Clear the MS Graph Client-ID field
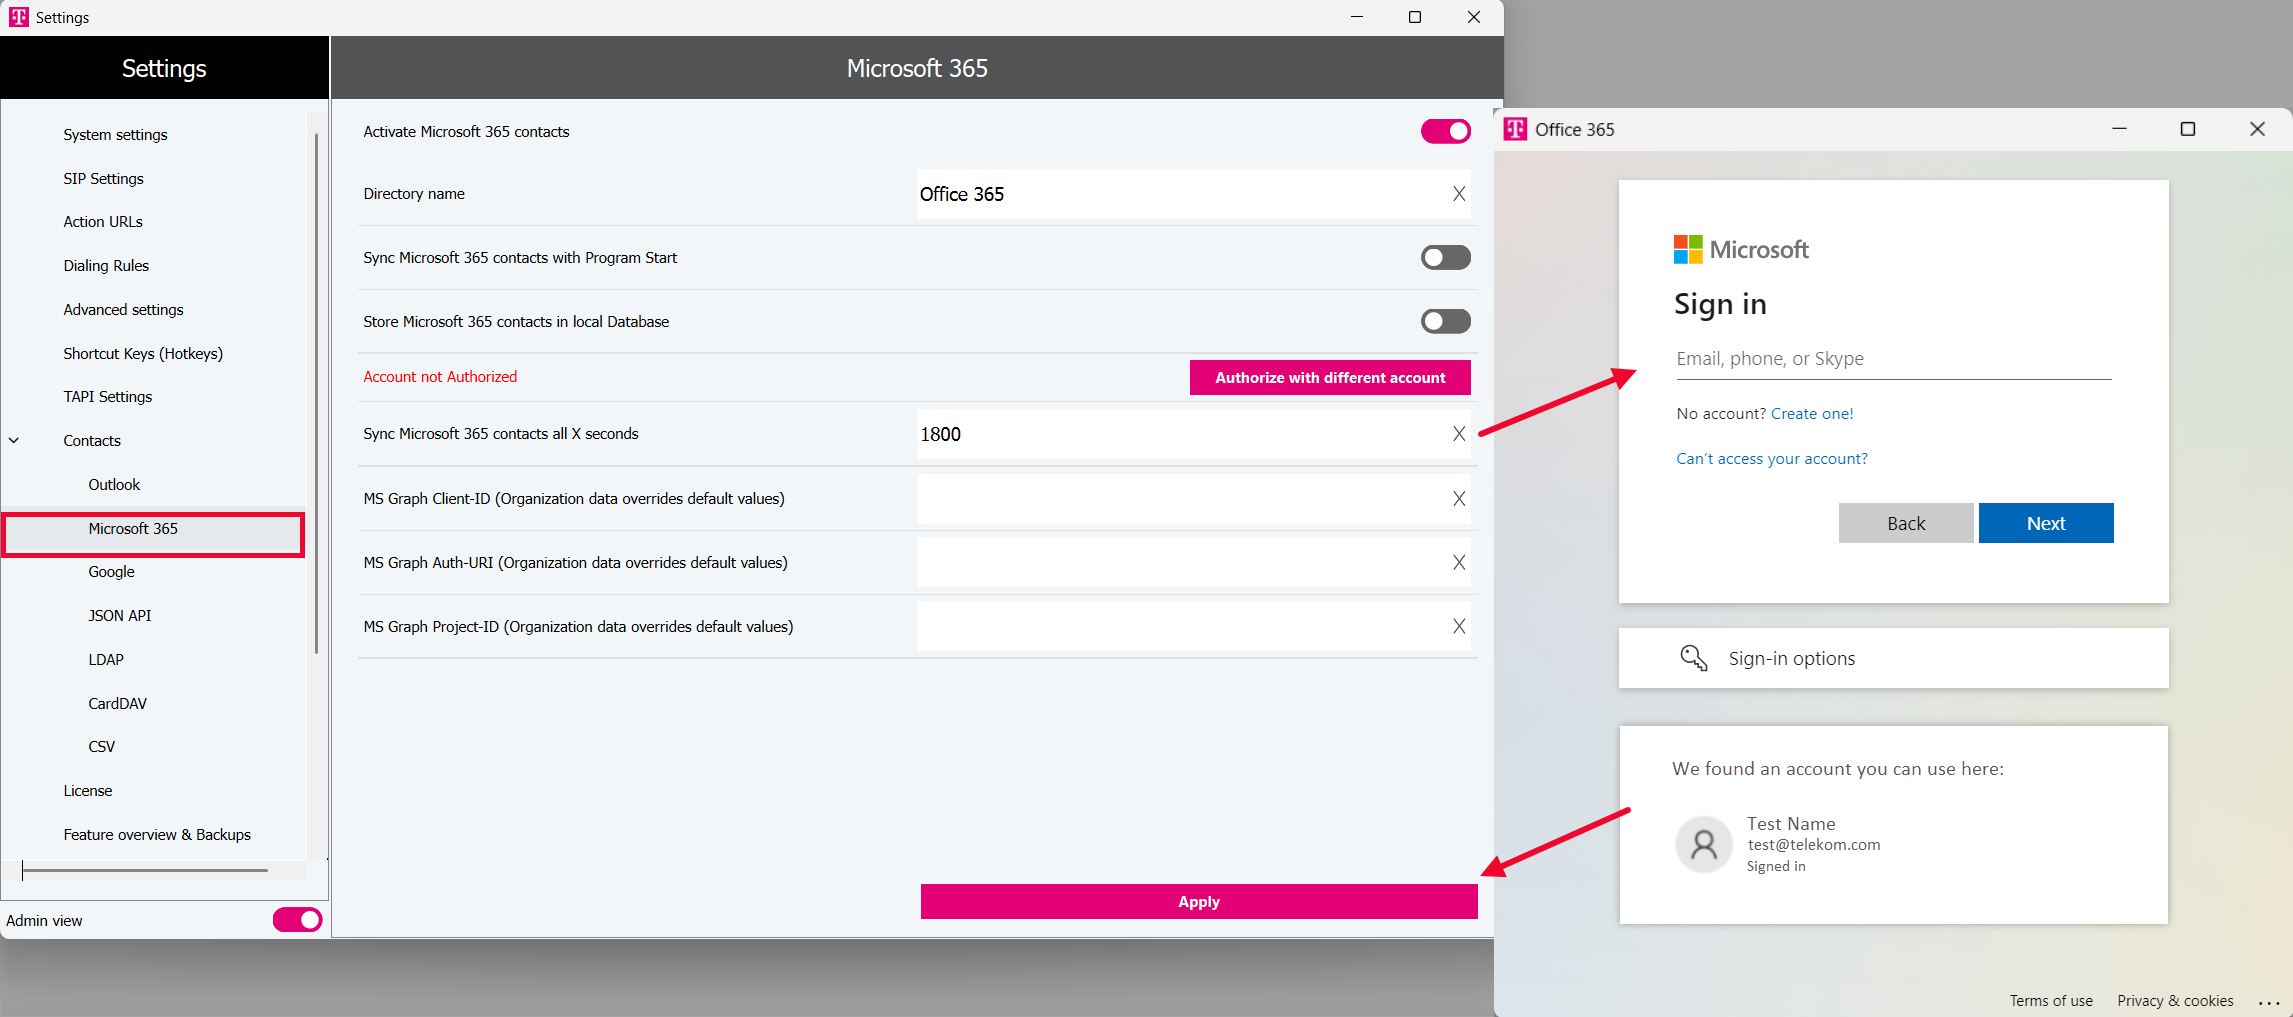The height and width of the screenshot is (1017, 2293). pyautogui.click(x=1458, y=499)
